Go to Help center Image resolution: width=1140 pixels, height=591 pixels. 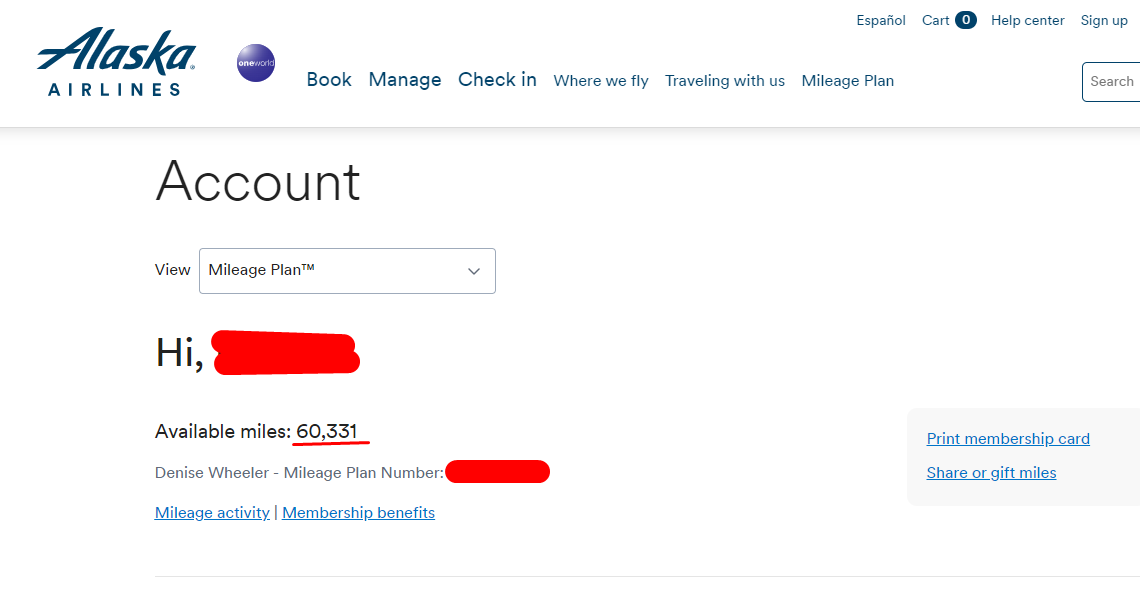[1027, 20]
